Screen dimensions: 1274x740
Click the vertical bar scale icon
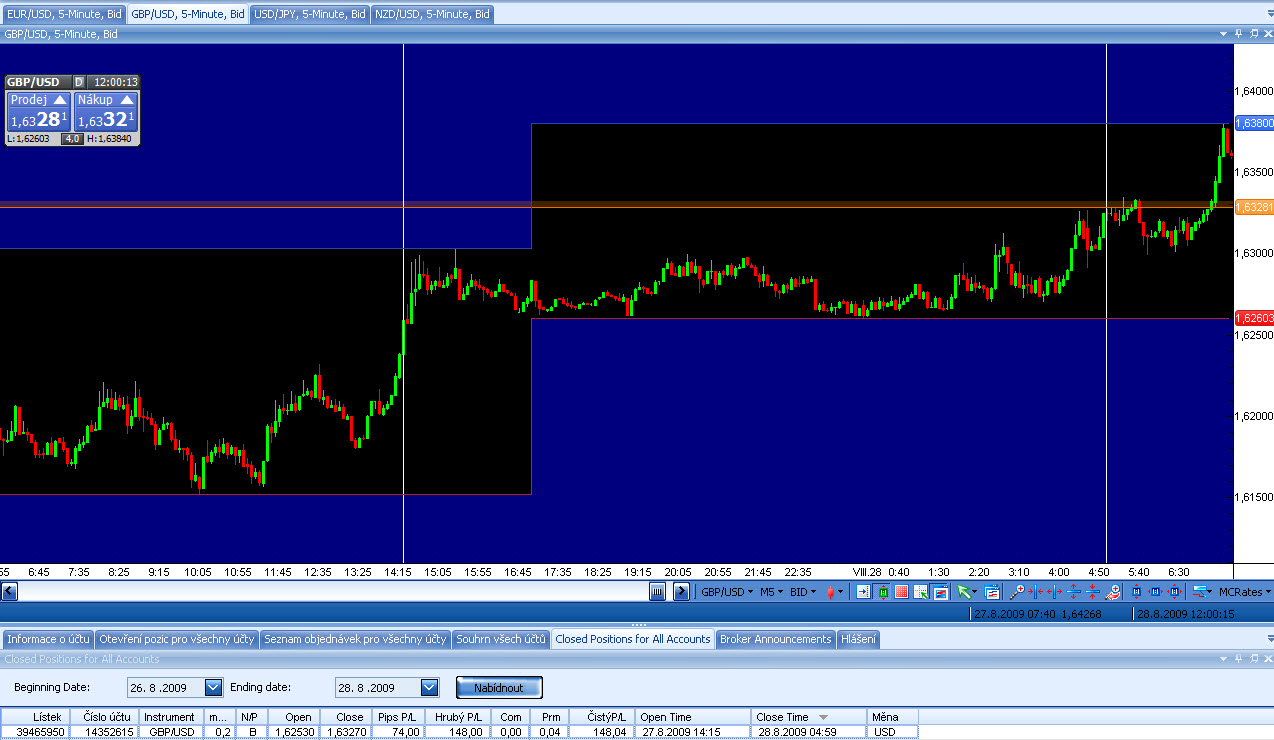click(1136, 592)
